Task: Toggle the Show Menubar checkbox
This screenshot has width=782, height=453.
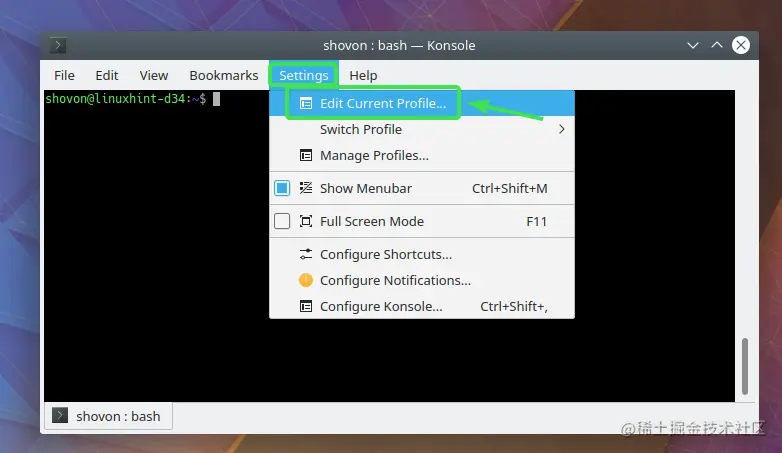Action: (x=282, y=188)
